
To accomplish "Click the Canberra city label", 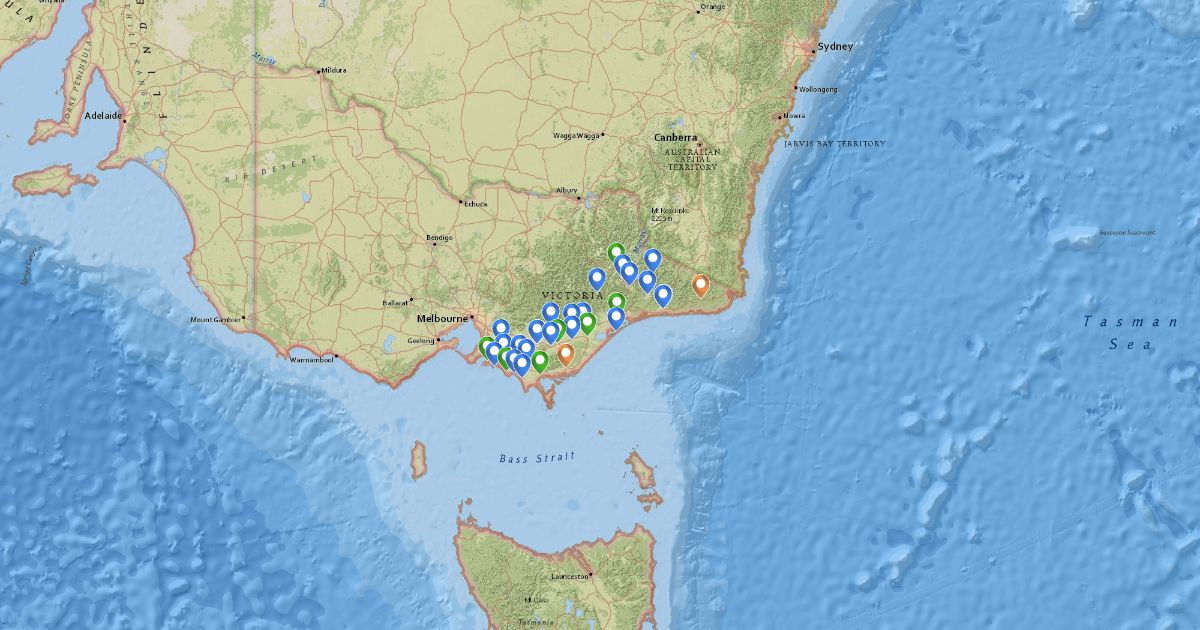I will pyautogui.click(x=674, y=137).
